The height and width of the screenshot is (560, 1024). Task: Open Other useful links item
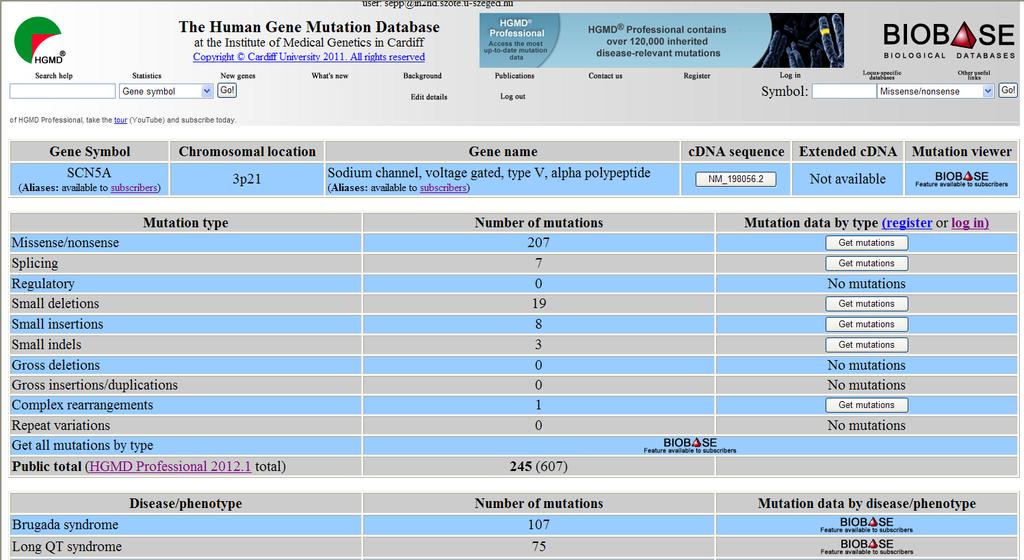coord(974,74)
